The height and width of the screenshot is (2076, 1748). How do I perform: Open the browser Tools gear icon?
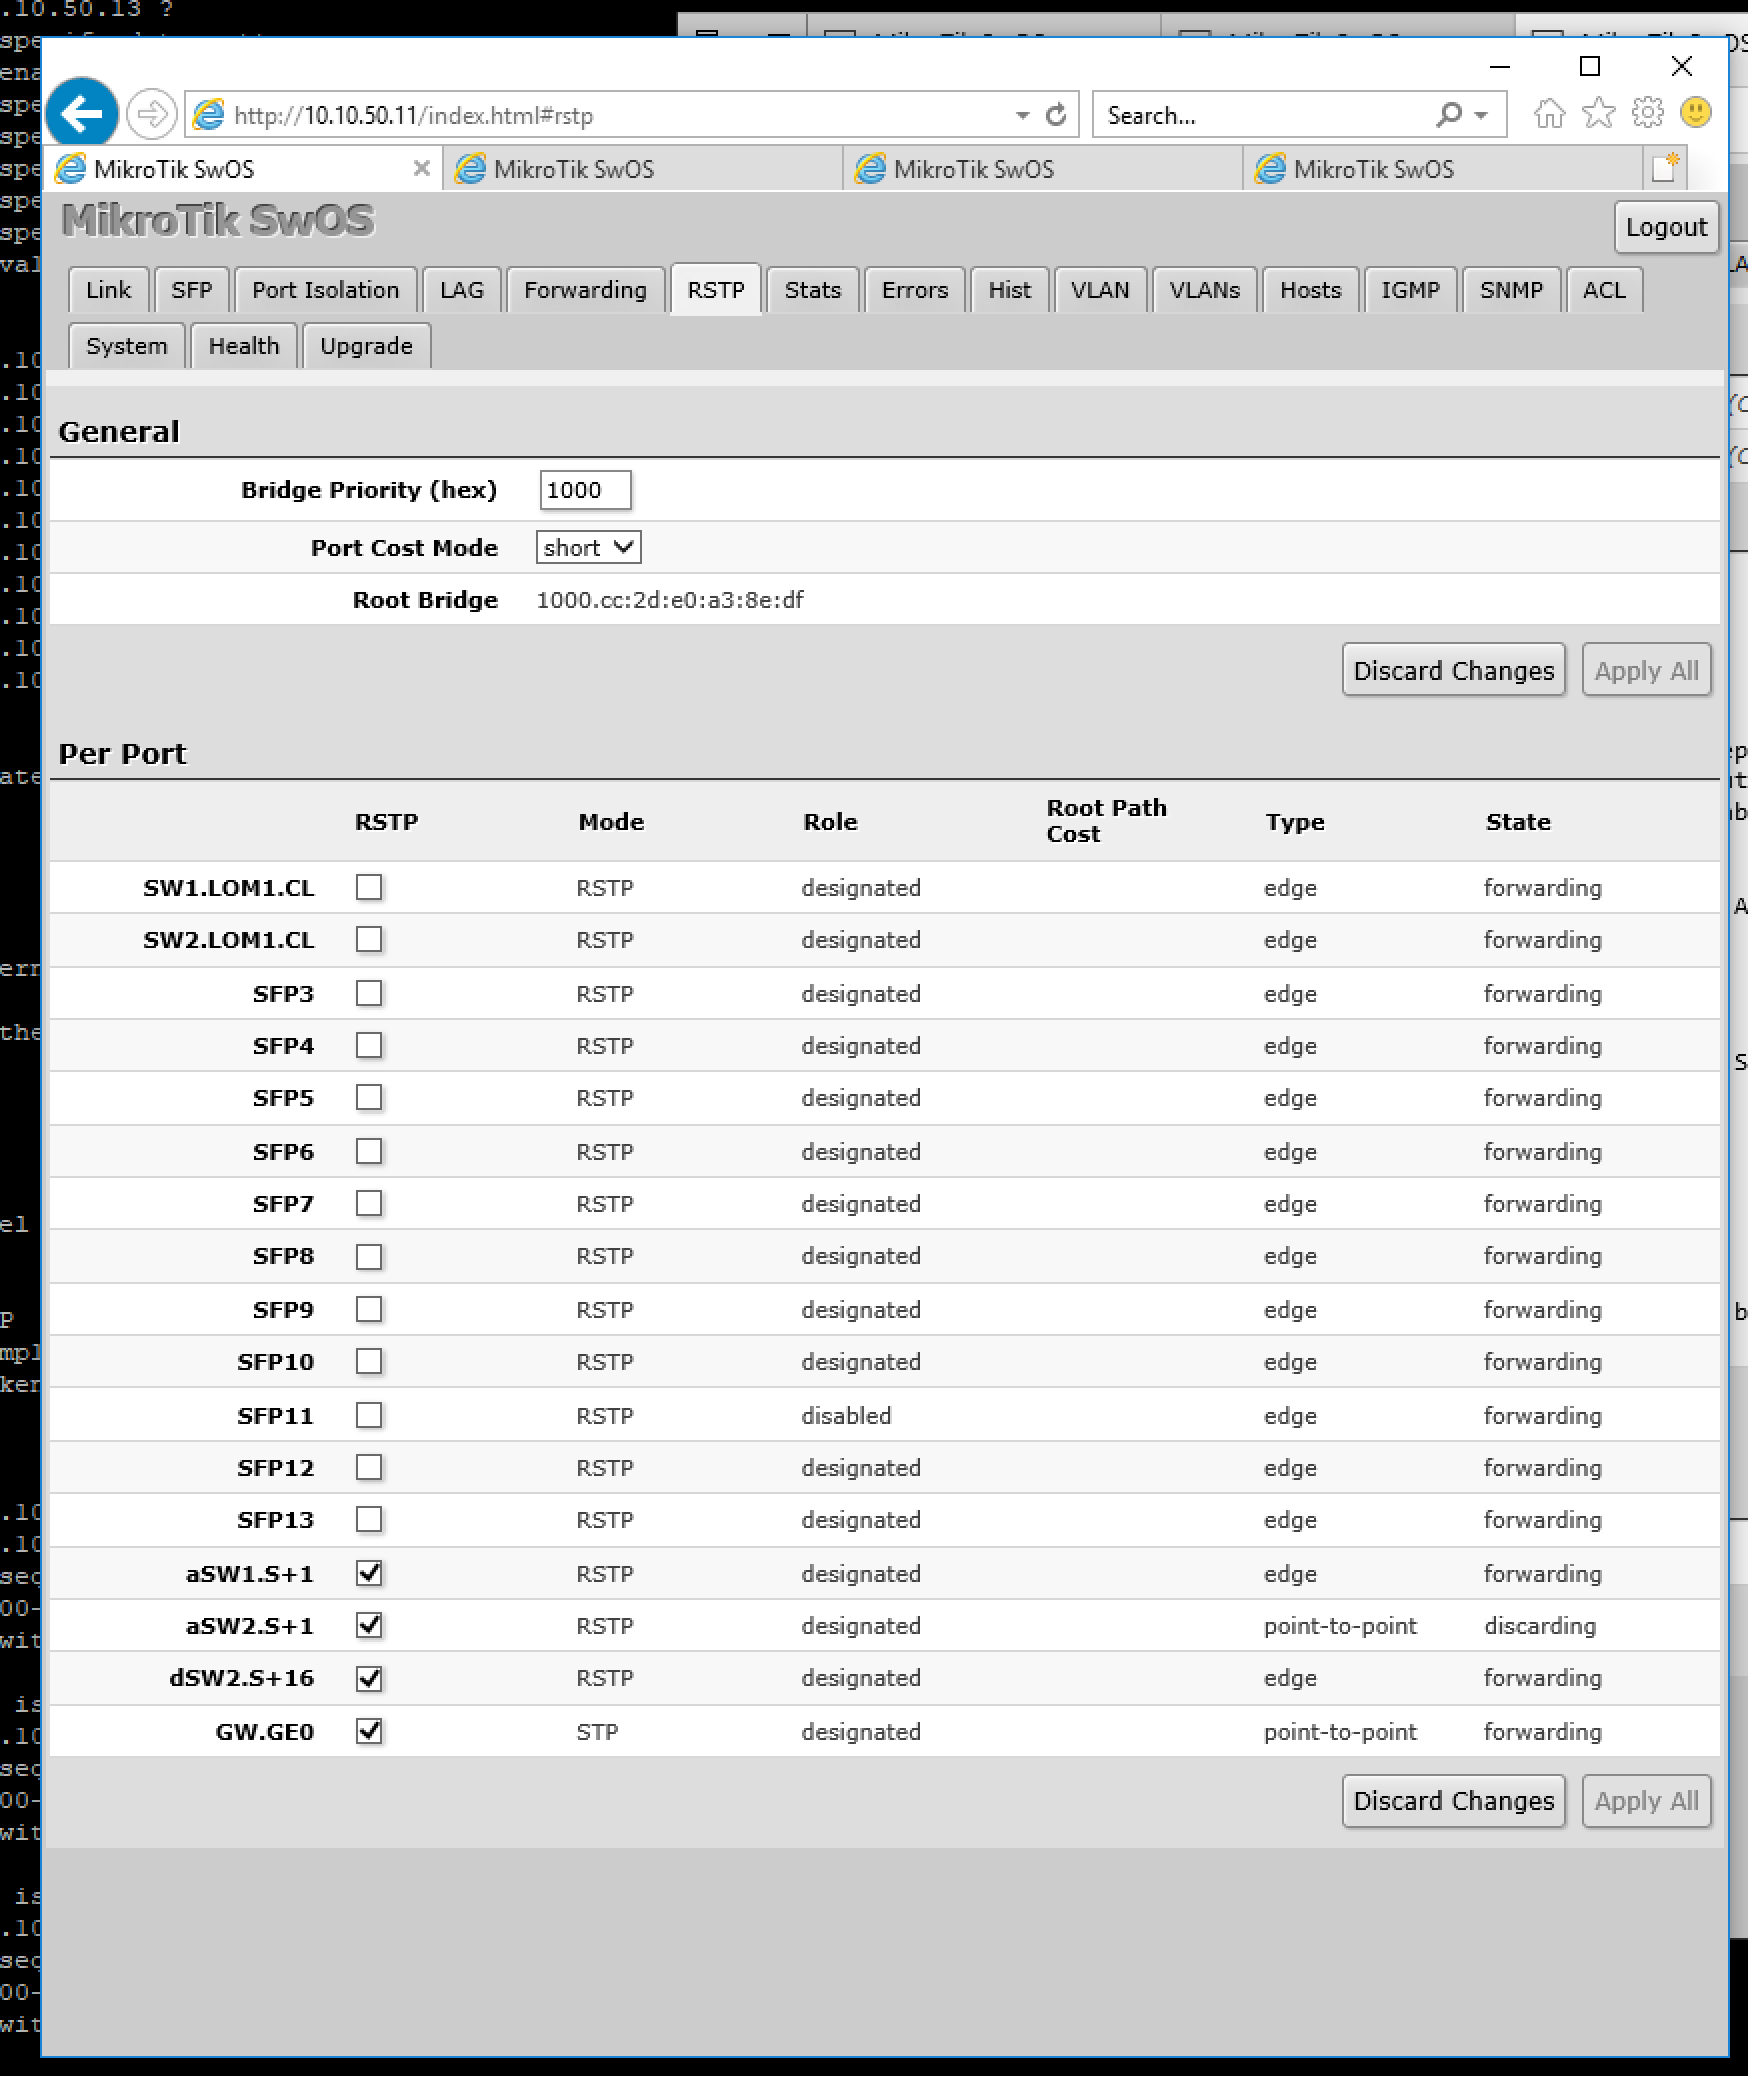(x=1647, y=113)
